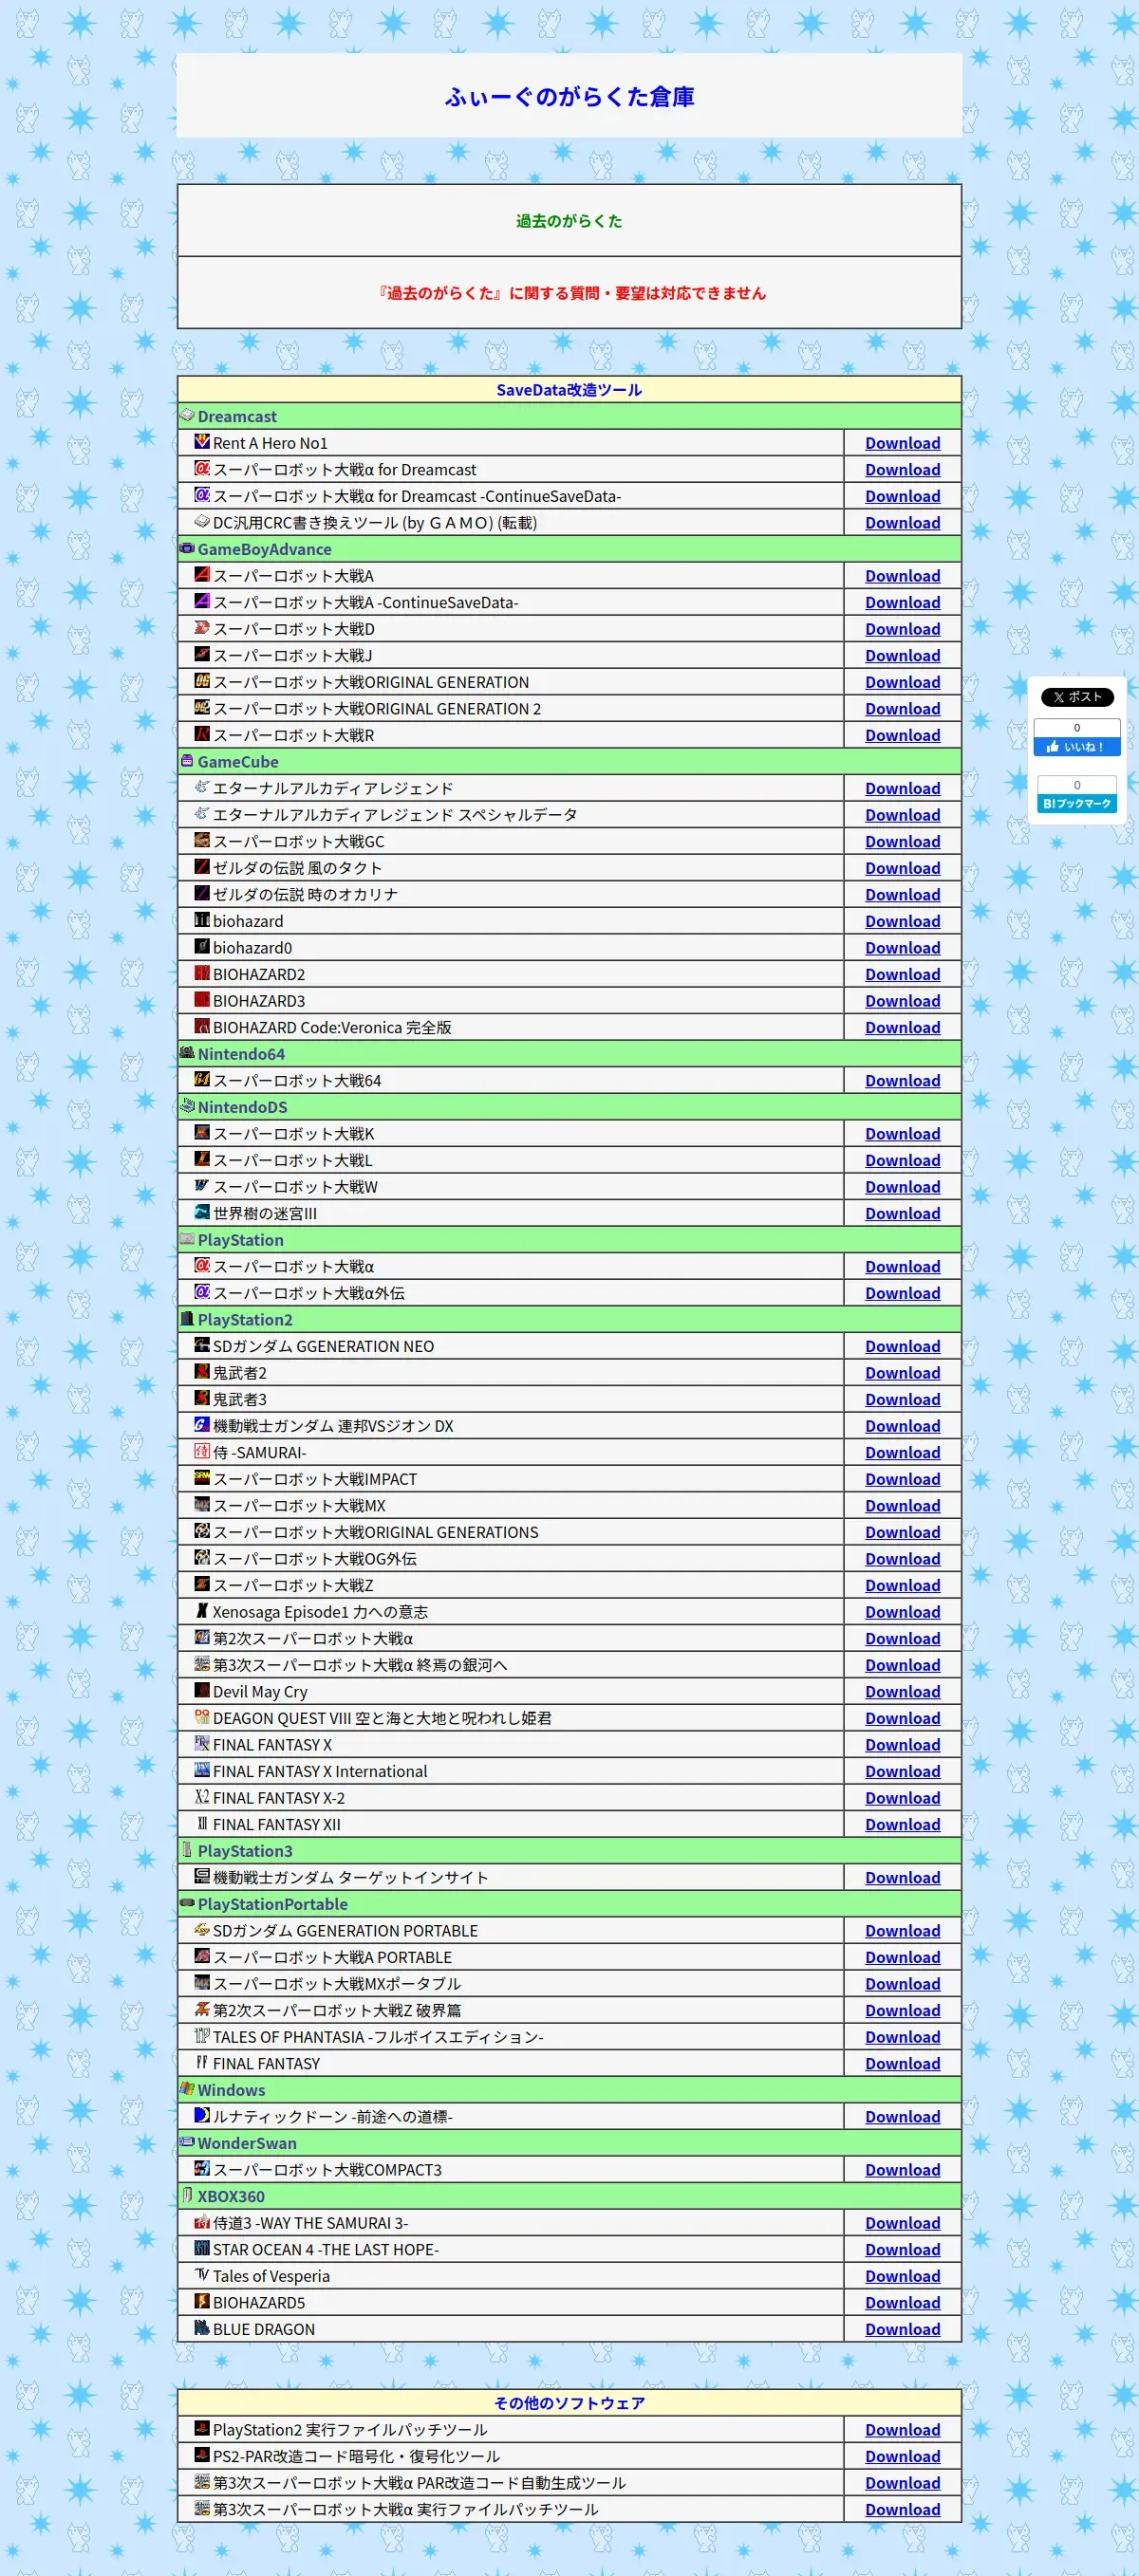The height and width of the screenshot is (2576, 1139).
Task: Download 第3次スーパーロボット大戦α PAR改造コード自動生成ツール
Action: click(x=902, y=2483)
